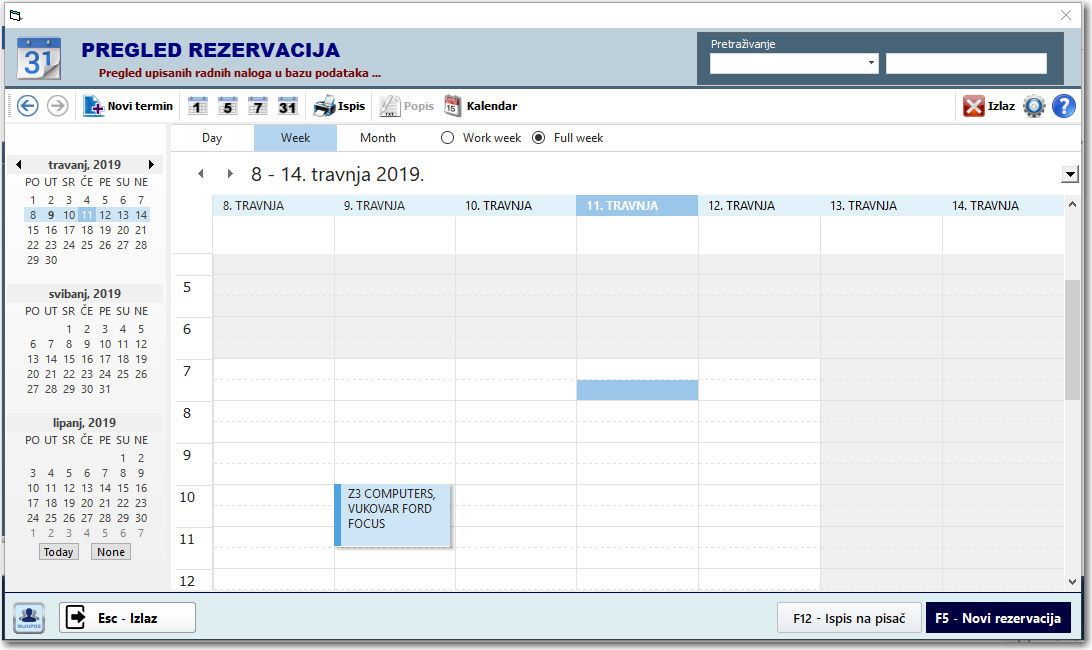Switch to Week tab
The height and width of the screenshot is (650, 1092).
tap(295, 138)
